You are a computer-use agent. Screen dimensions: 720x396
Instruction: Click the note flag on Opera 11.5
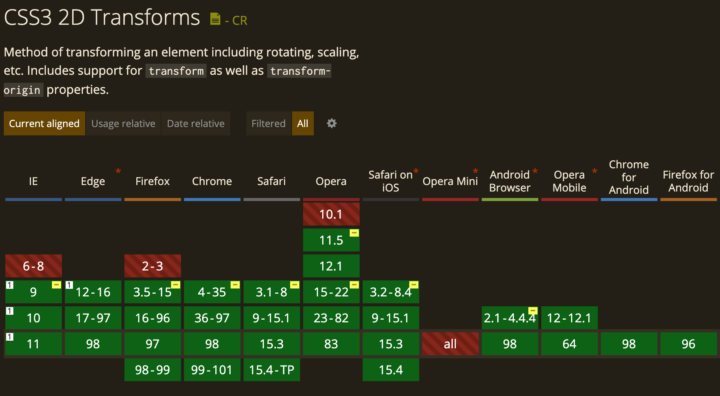pyautogui.click(x=354, y=233)
